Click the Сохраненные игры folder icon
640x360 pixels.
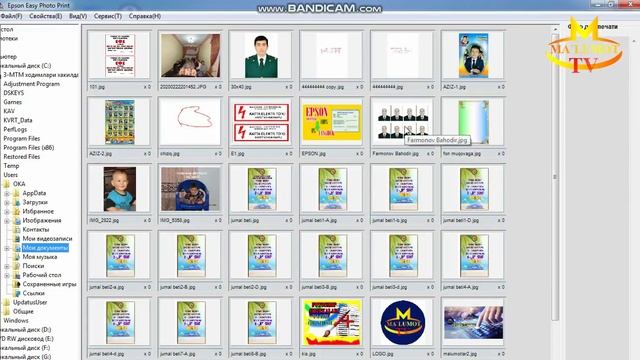coord(16,284)
